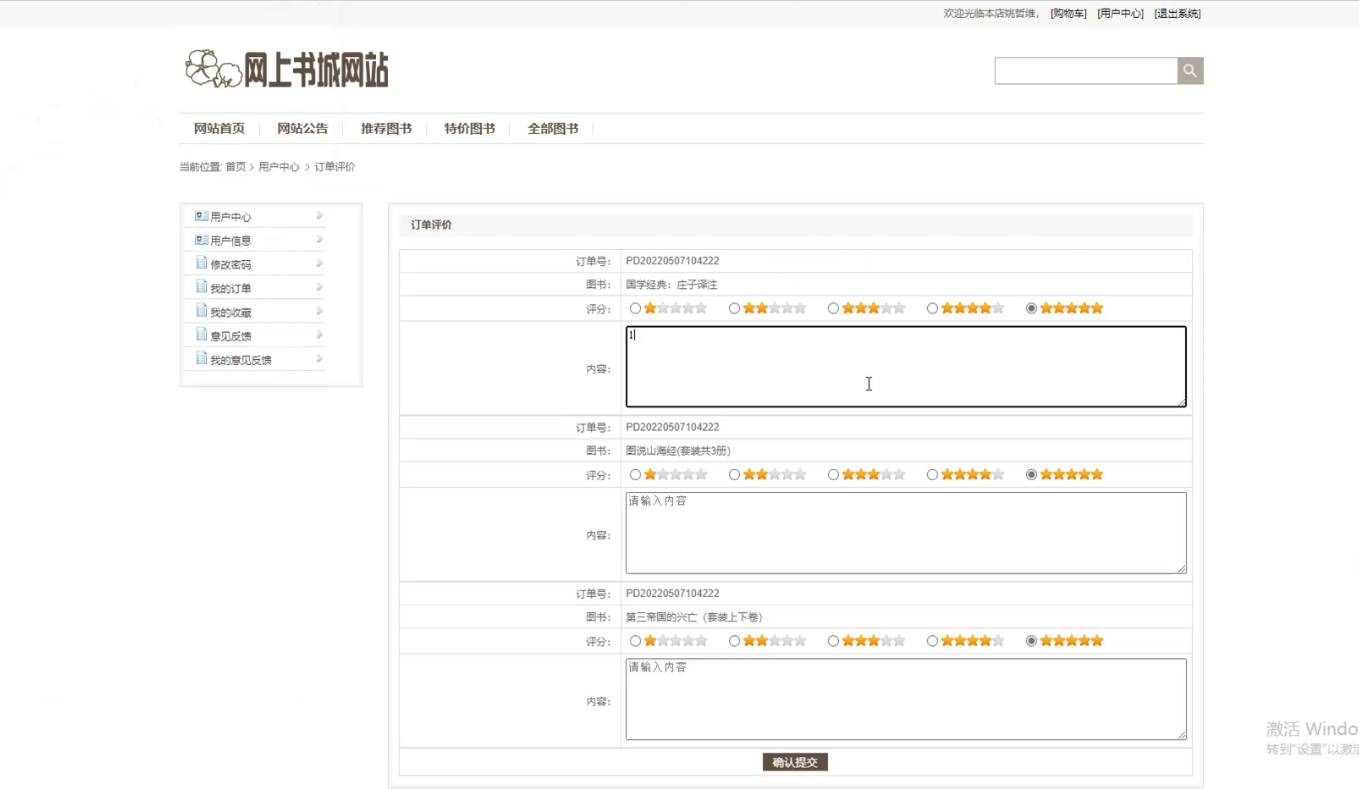Expand arrow next to 修改密码
The height and width of the screenshot is (789, 1359).
[x=319, y=263]
